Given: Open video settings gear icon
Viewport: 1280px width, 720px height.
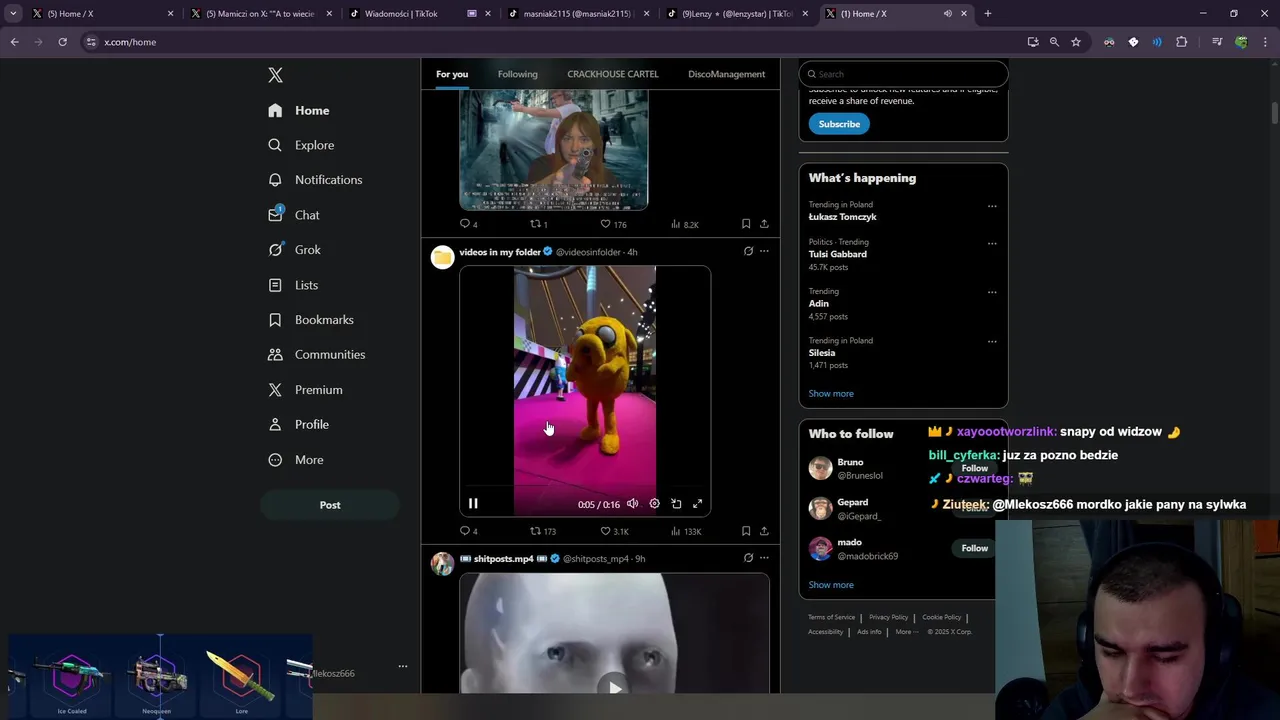Looking at the screenshot, I should 654,504.
